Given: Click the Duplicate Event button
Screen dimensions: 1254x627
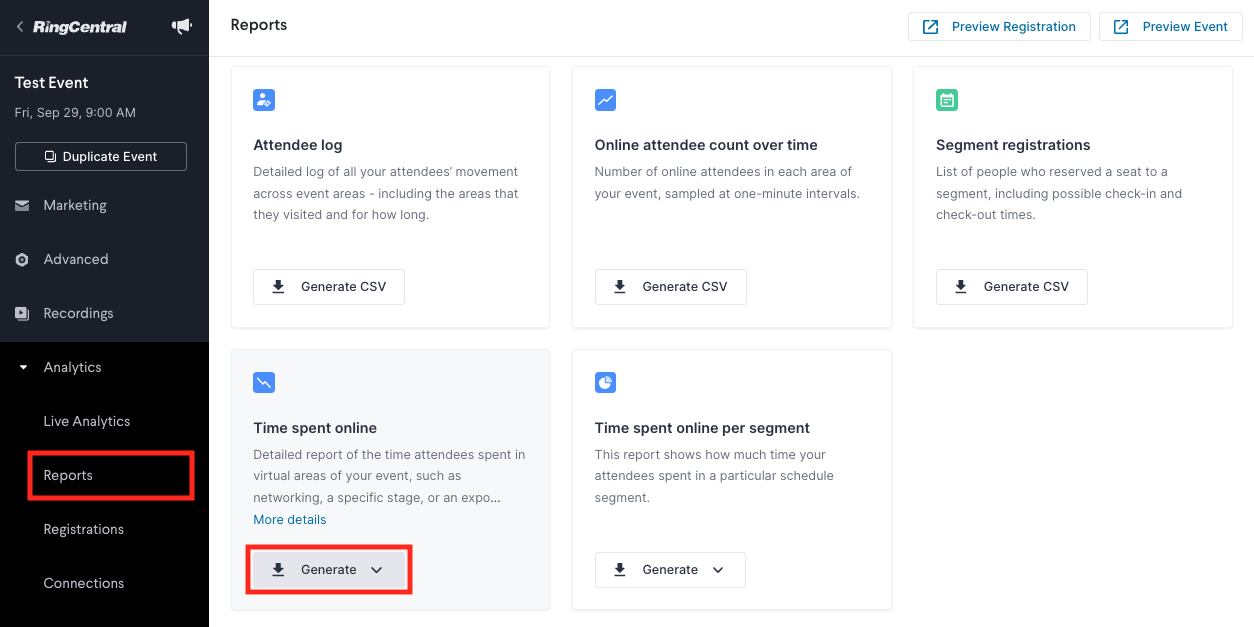Looking at the screenshot, I should 101,157.
